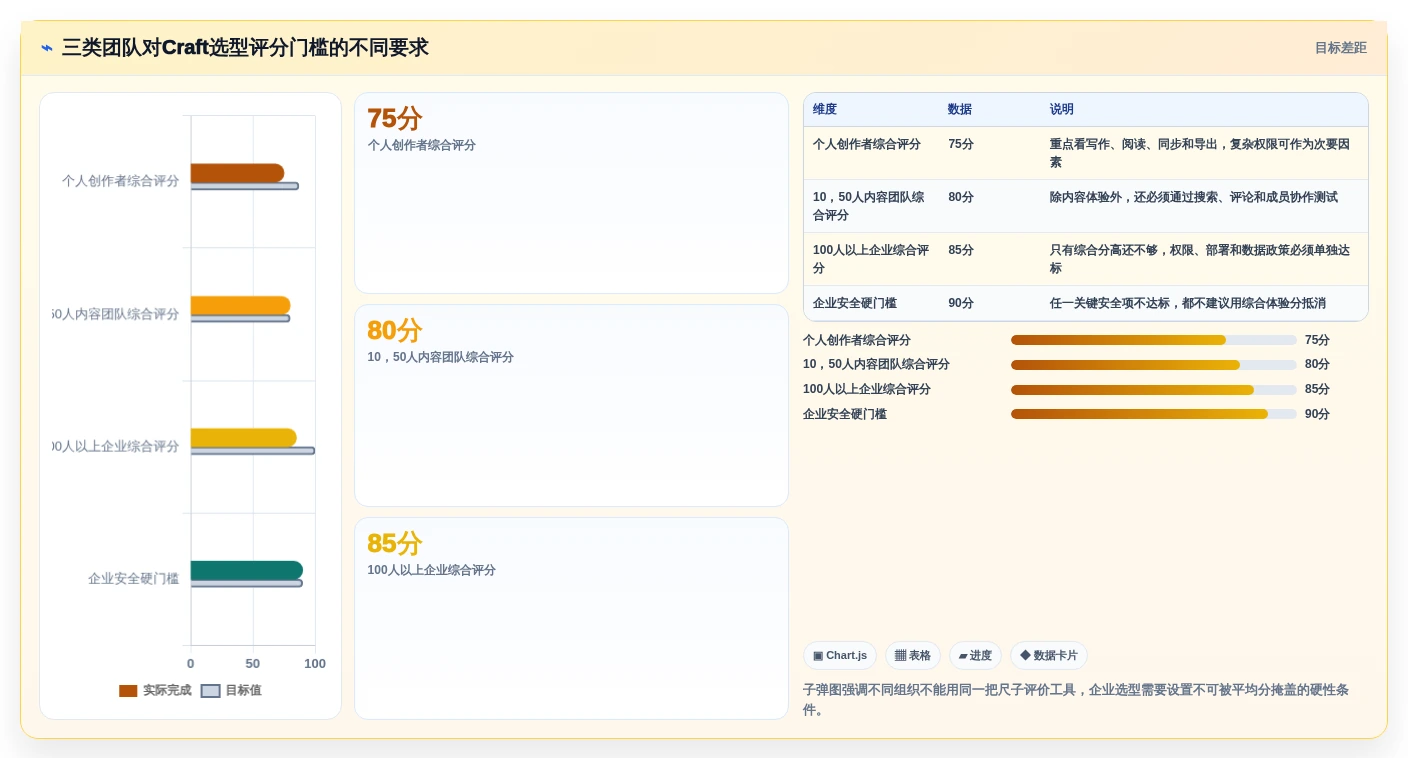Viewport: 1408px width, 758px height.
Task: Click the 企业安全硬门槛 progress bar
Action: point(1153,414)
